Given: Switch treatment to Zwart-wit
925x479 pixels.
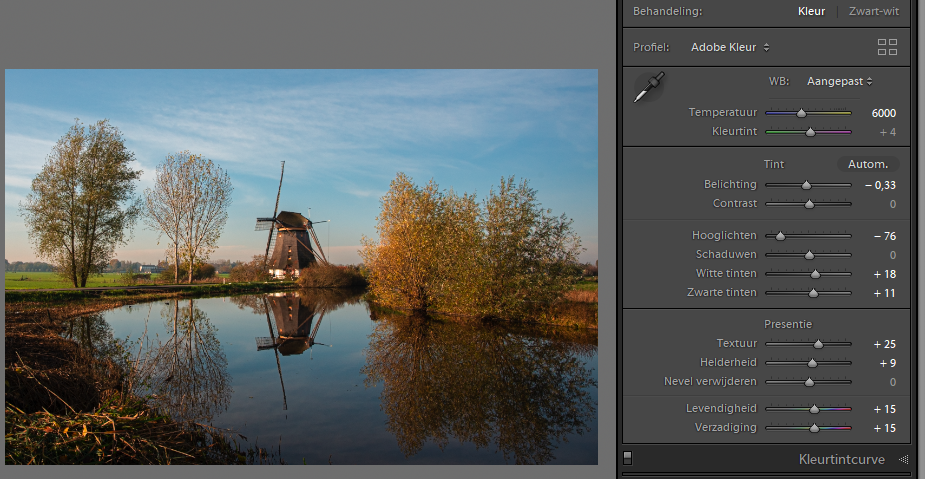Looking at the screenshot, I should click(x=873, y=12).
